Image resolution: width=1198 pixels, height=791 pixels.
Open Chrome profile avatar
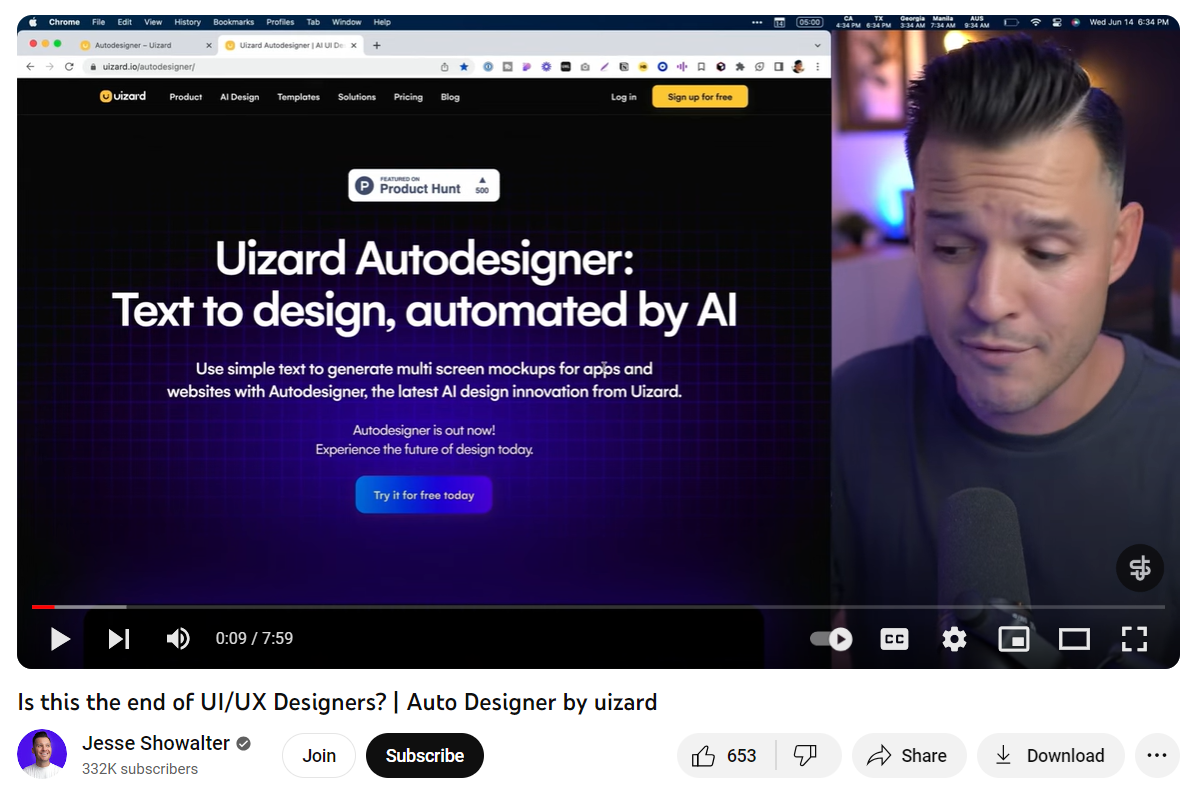(x=798, y=66)
